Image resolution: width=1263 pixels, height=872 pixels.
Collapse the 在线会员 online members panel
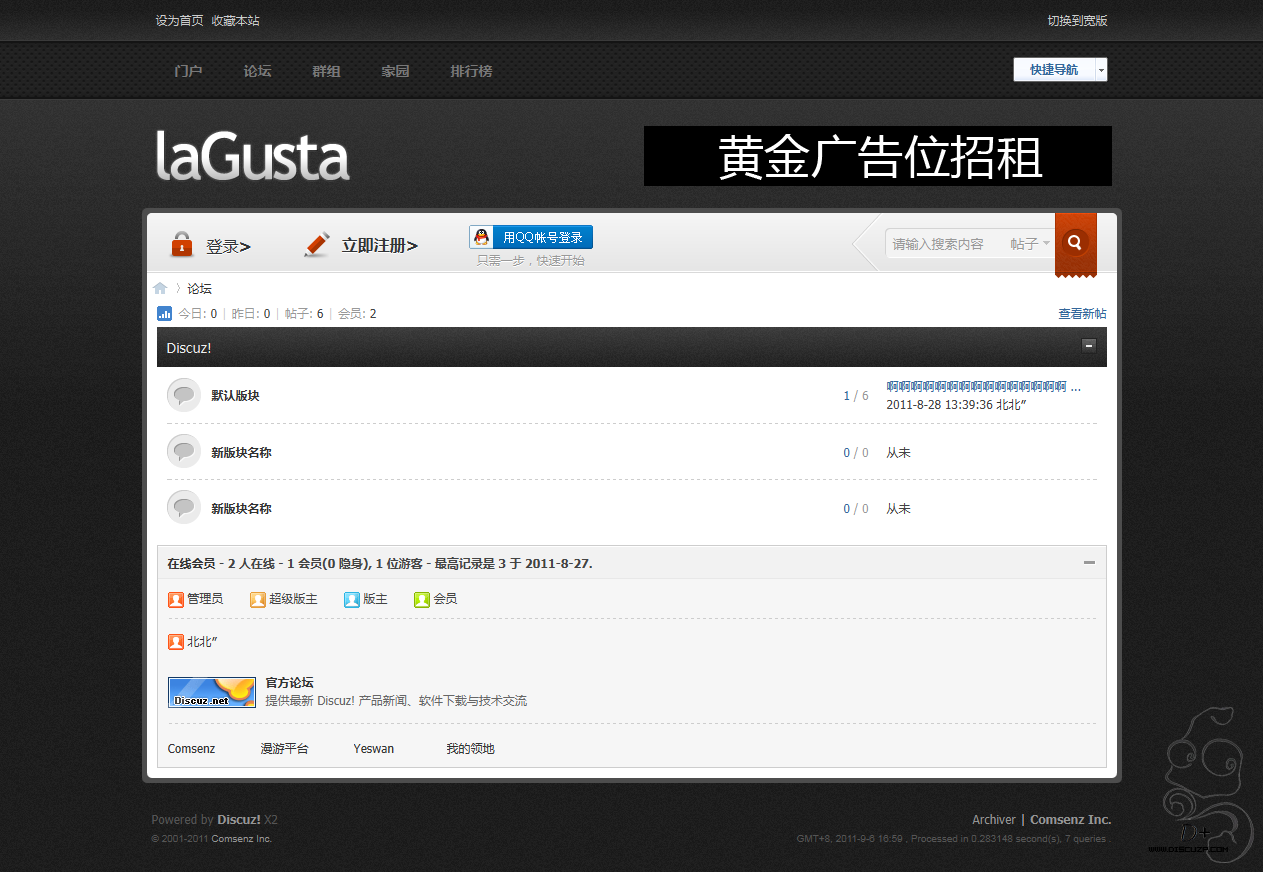pyautogui.click(x=1089, y=563)
